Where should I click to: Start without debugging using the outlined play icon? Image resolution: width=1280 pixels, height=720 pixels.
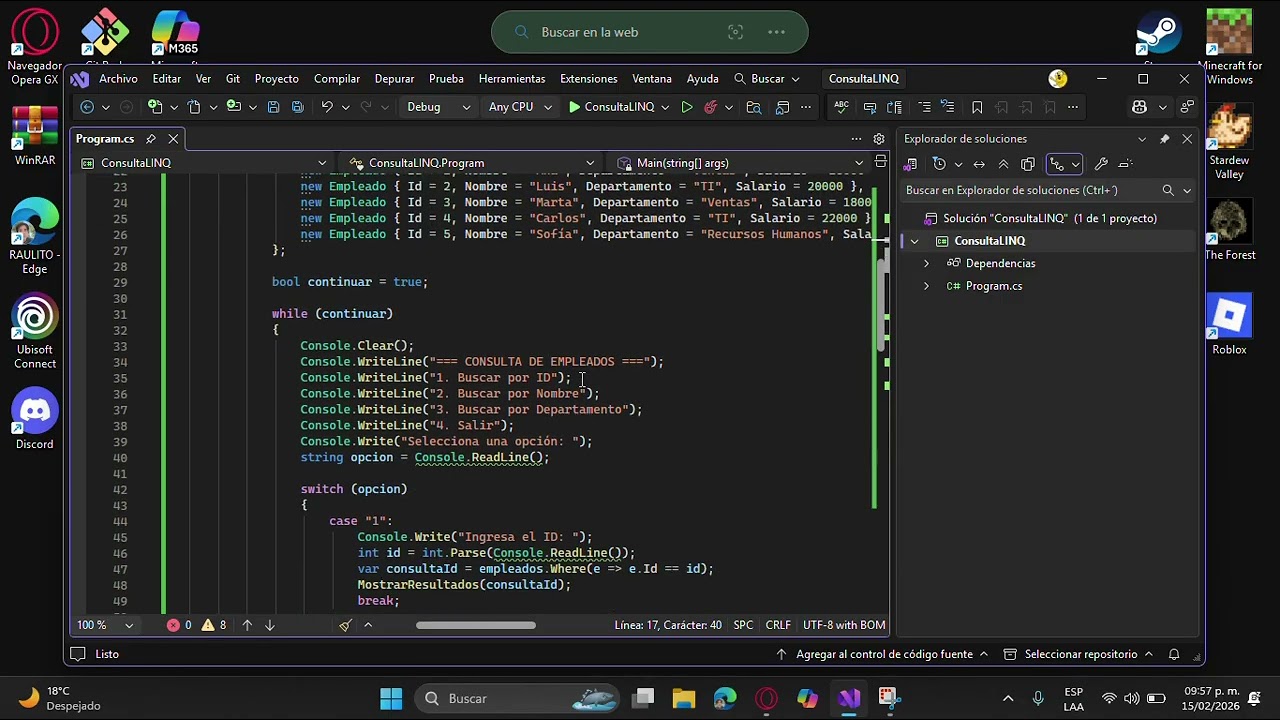pos(687,107)
